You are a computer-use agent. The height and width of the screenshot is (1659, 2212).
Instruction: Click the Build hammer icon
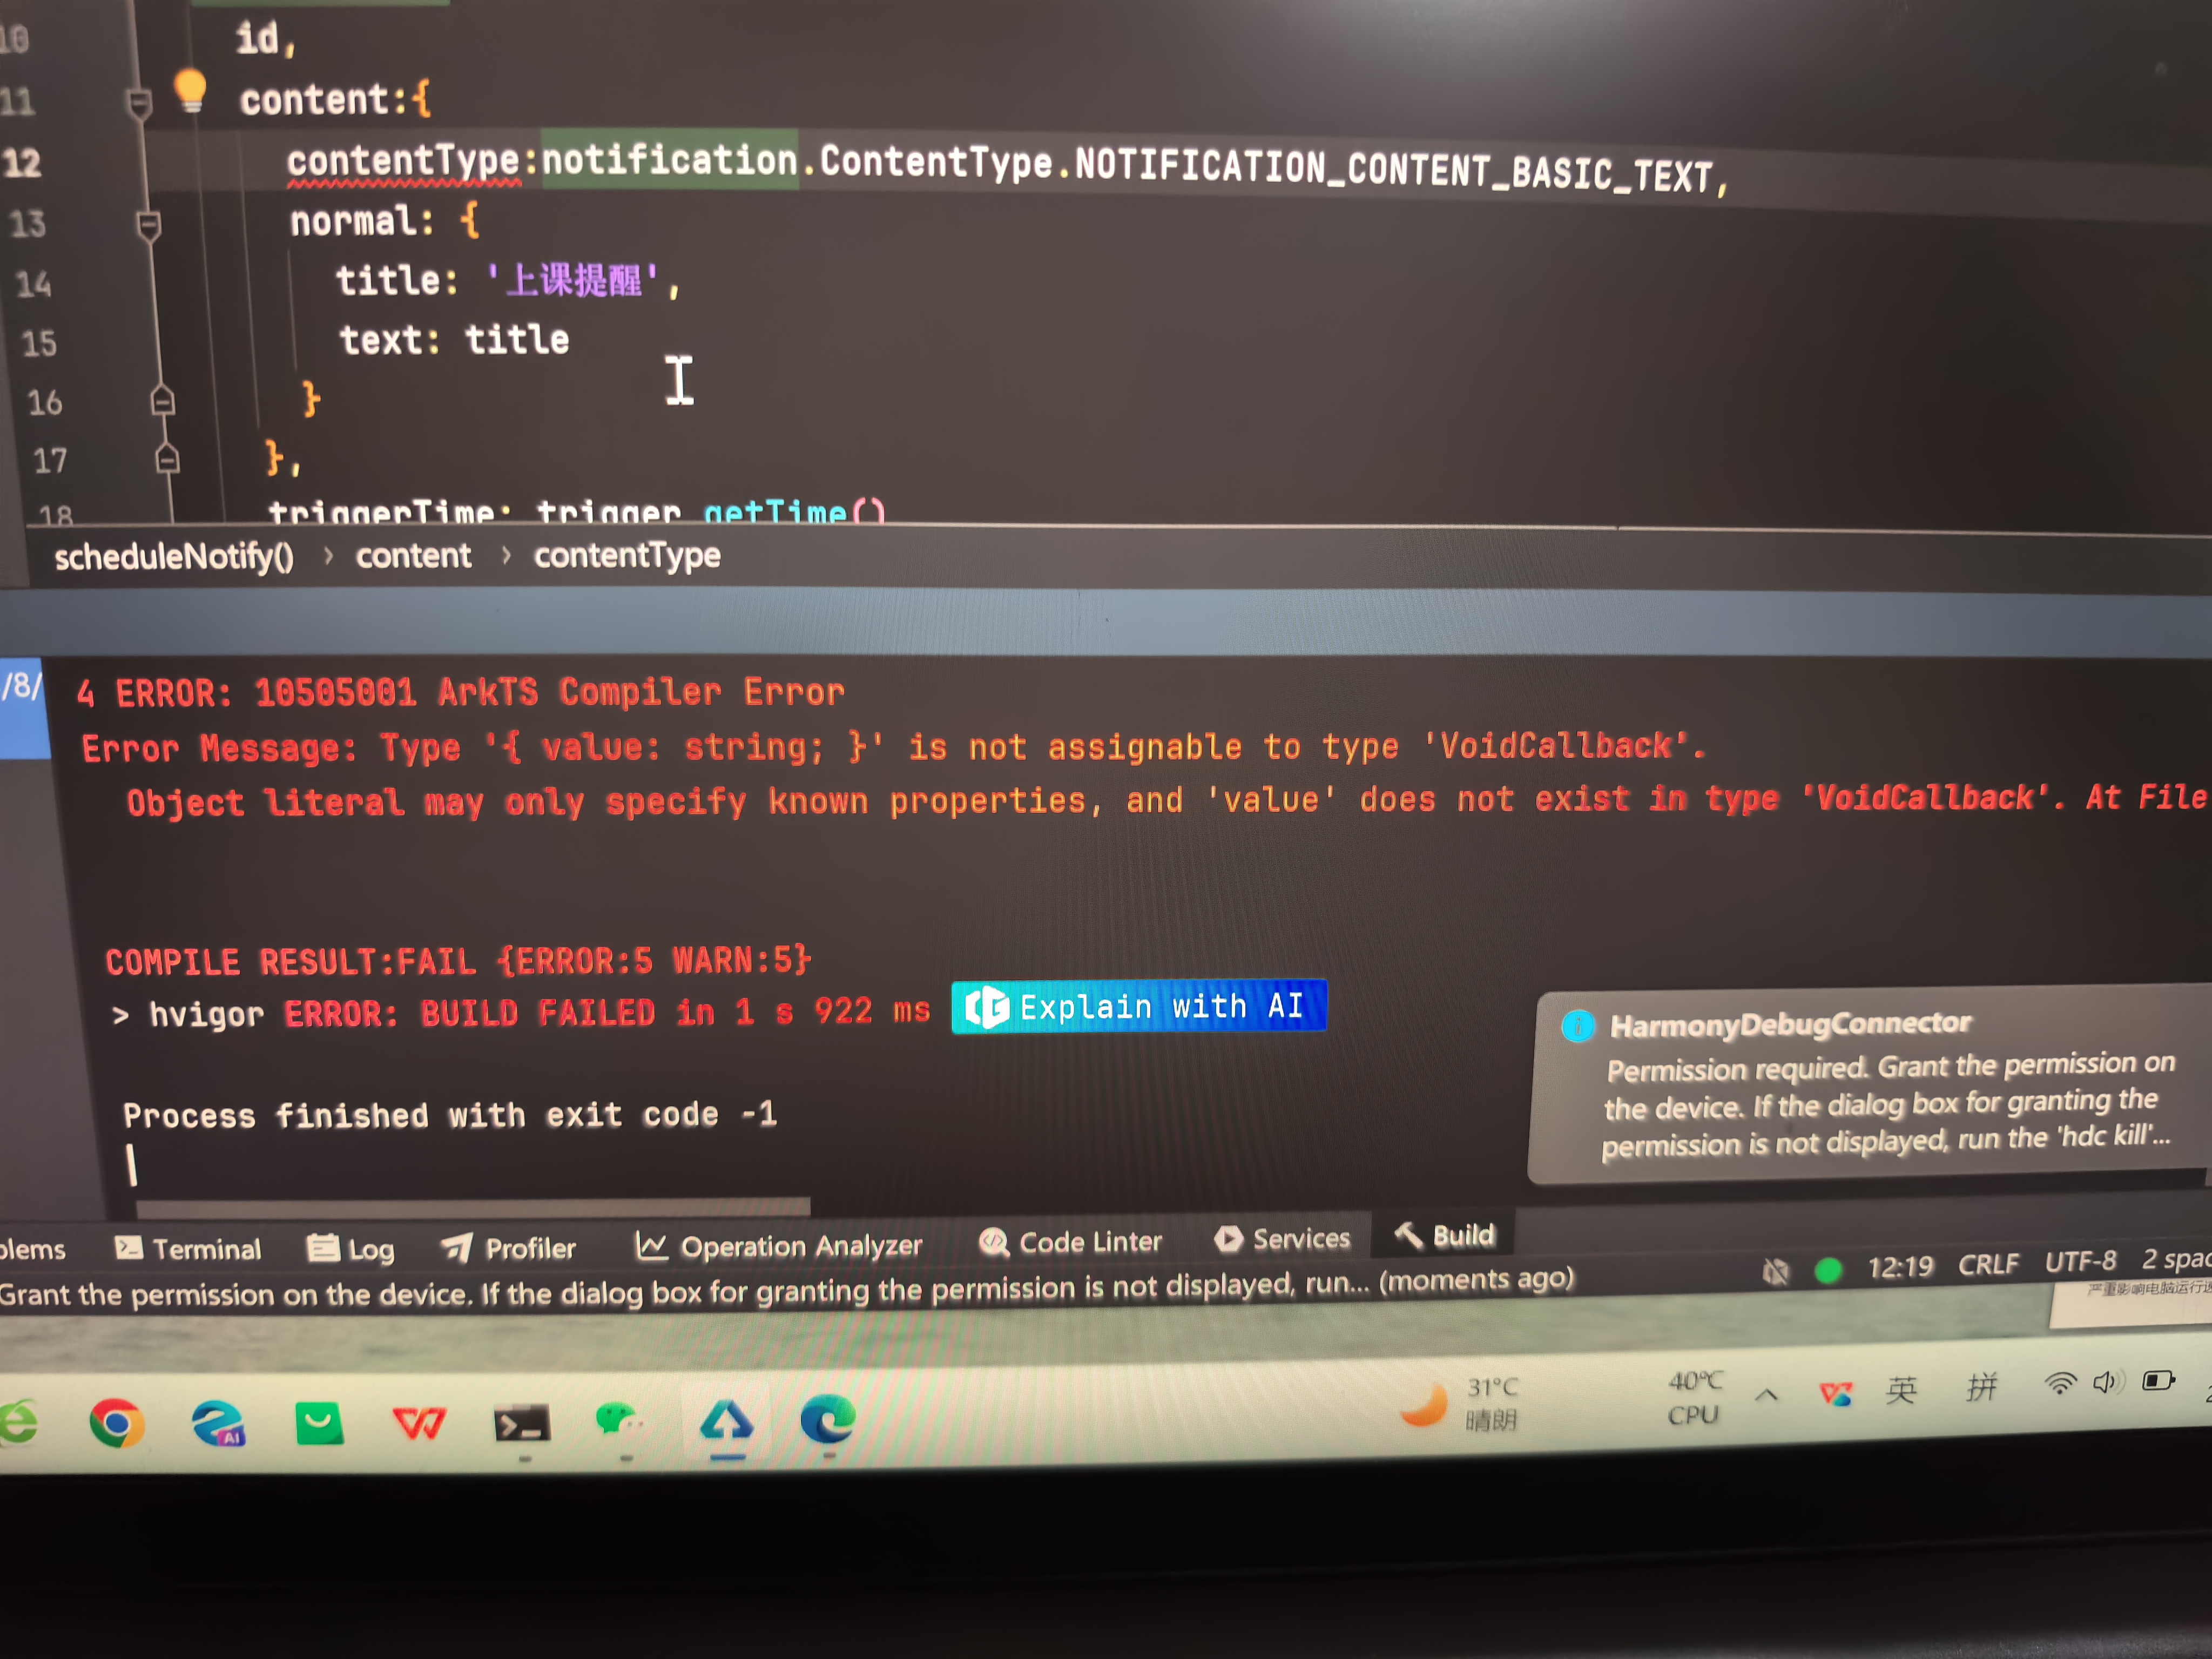tap(1408, 1235)
